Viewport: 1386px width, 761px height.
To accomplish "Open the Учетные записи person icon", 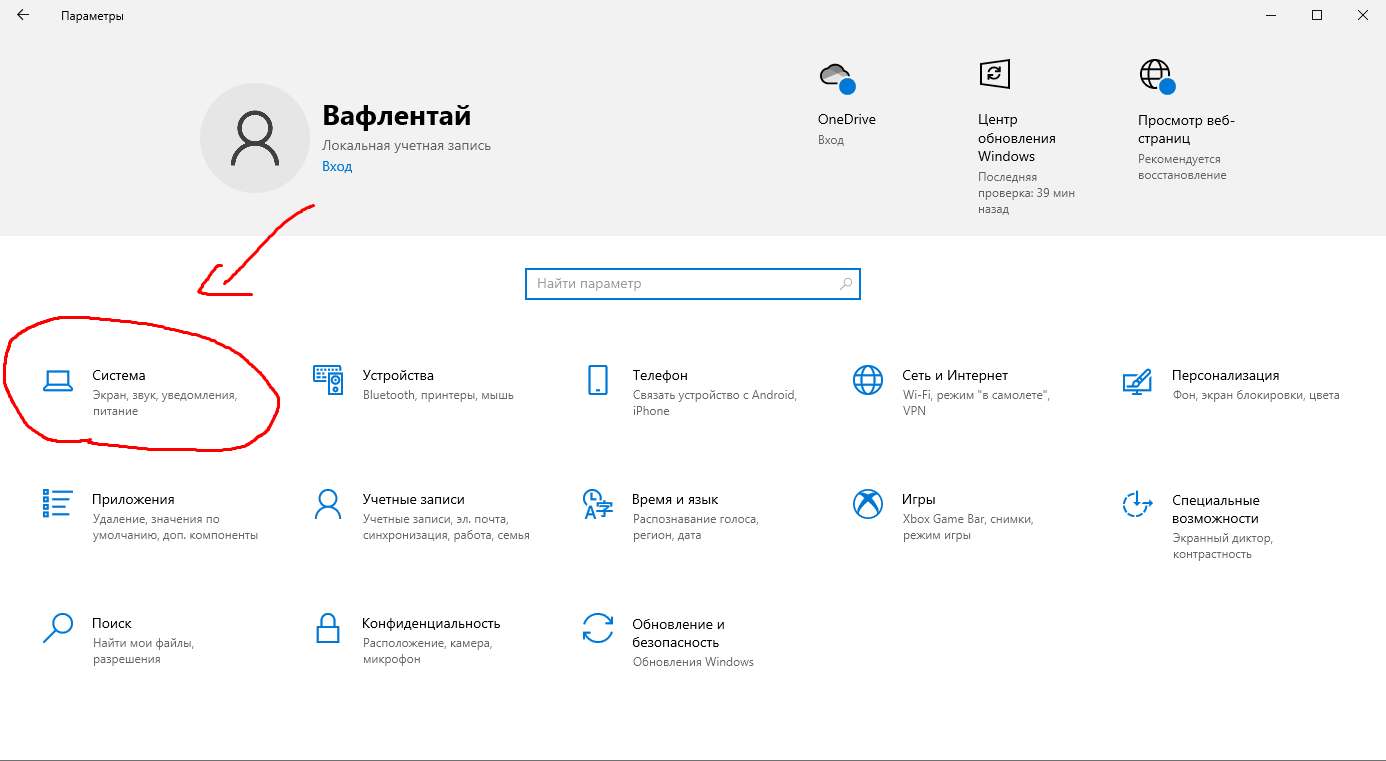I will tap(328, 504).
